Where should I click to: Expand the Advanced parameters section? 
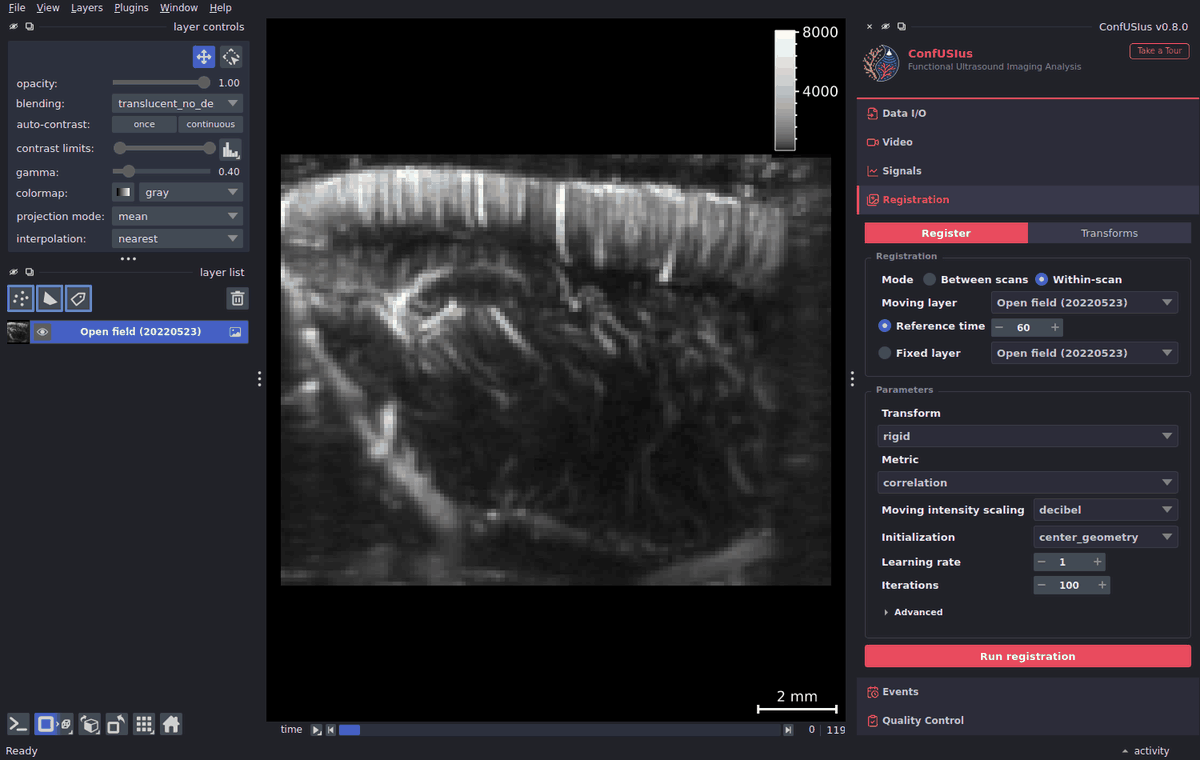[913, 612]
